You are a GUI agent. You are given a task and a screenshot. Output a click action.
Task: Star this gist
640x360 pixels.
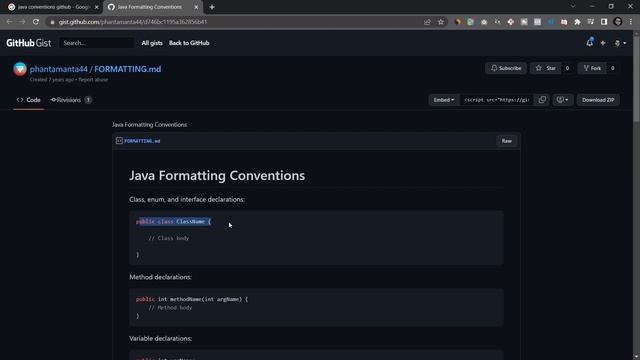546,68
